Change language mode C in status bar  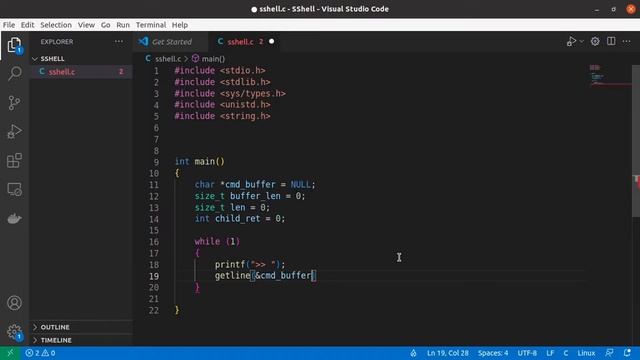pos(566,353)
